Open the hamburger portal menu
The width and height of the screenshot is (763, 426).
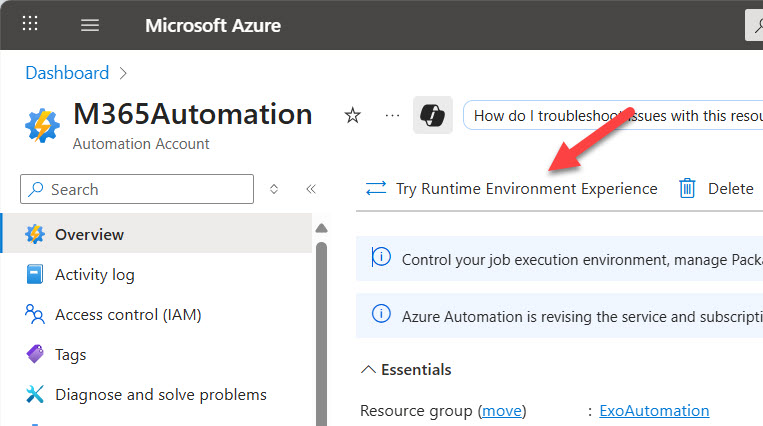[90, 25]
